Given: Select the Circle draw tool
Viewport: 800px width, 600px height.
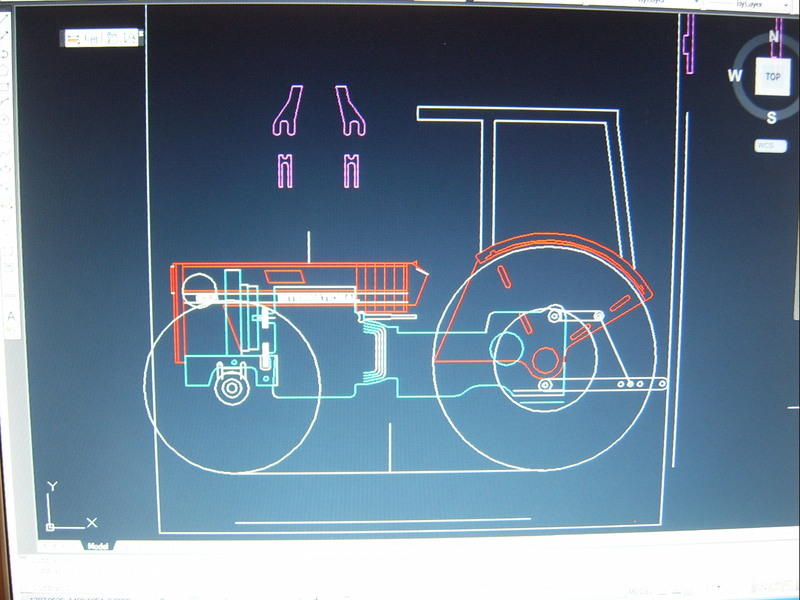Looking at the screenshot, I should click(5, 120).
